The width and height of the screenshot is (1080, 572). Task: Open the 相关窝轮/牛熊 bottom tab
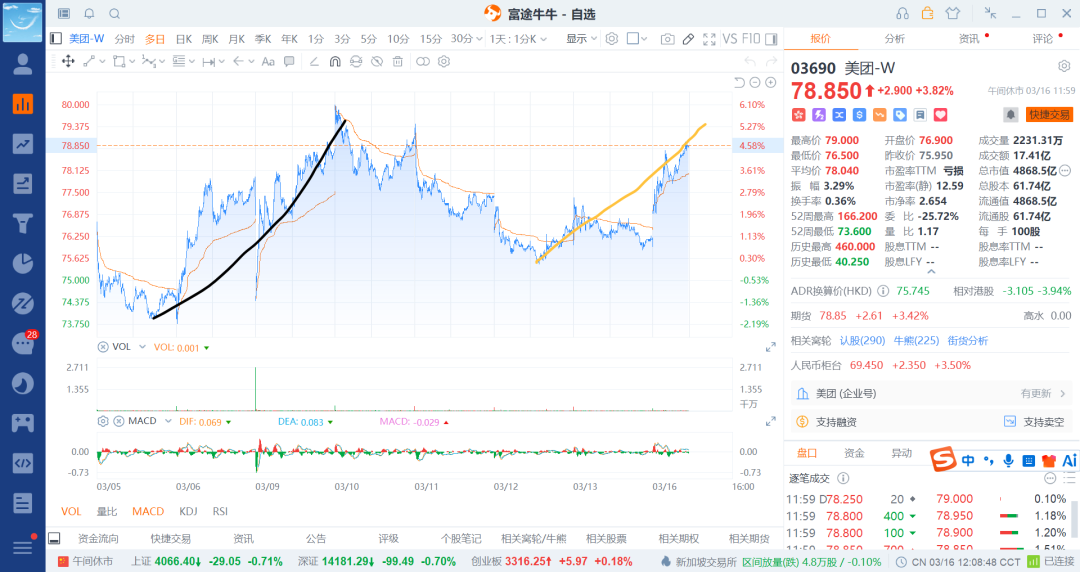tap(534, 539)
